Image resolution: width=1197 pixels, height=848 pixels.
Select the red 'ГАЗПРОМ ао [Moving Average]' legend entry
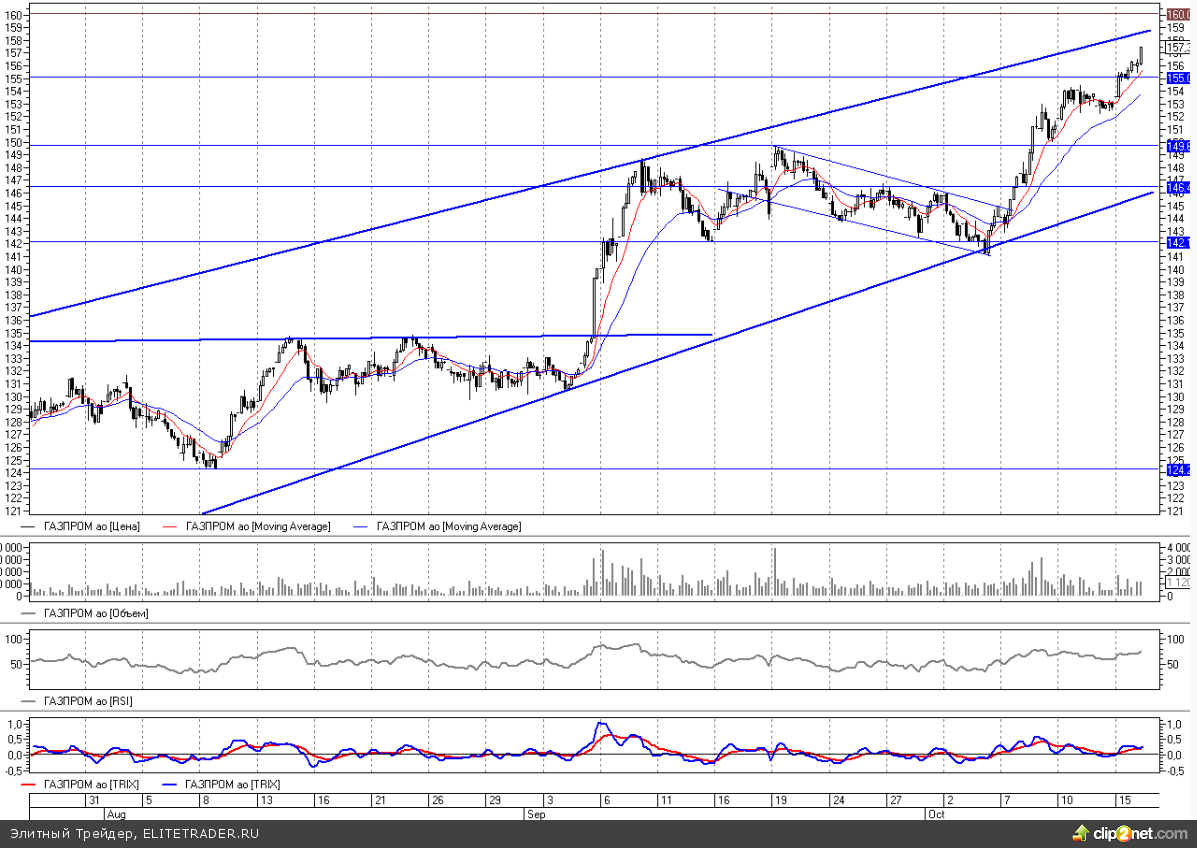click(x=247, y=526)
